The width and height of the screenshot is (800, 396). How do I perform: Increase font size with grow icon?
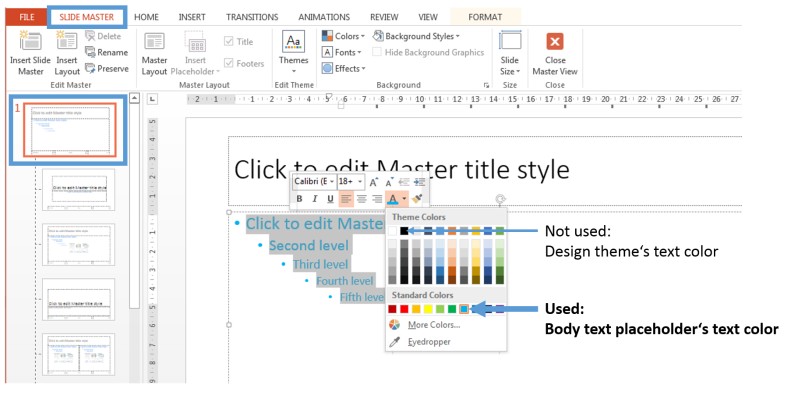[374, 182]
